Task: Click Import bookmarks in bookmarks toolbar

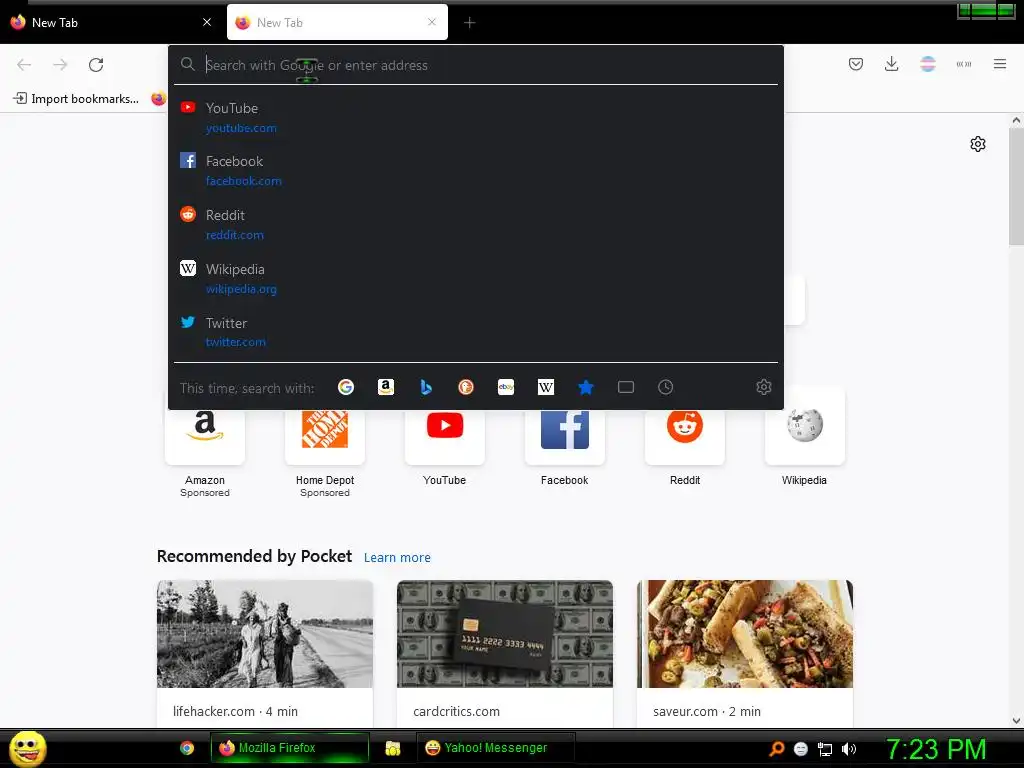Action: (76, 99)
